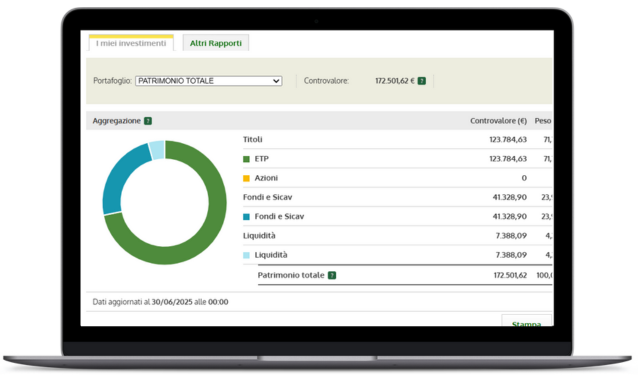Viewport: 638px width, 386px height.
Task: Click the Stampa button
Action: 527,321
